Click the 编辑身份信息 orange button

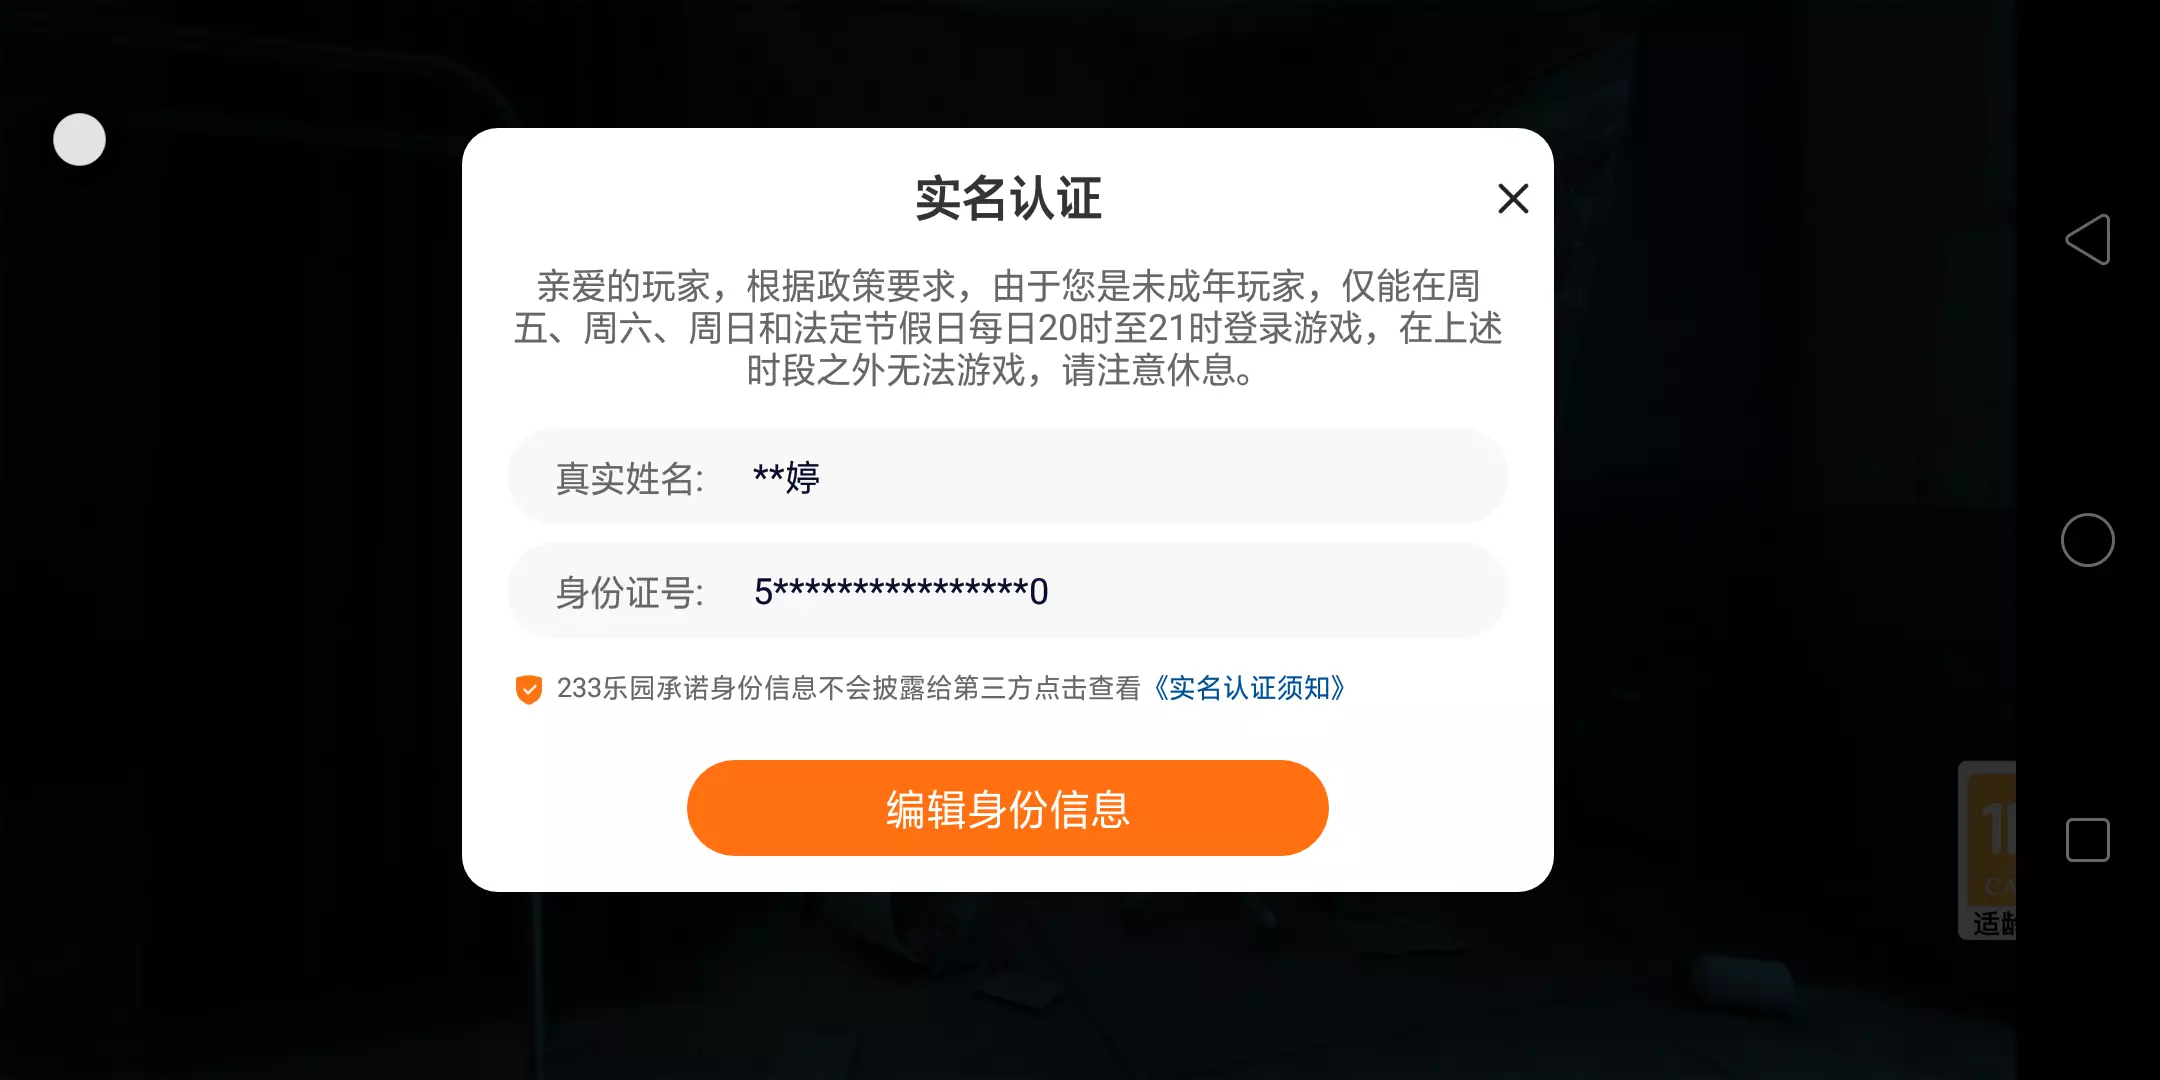tap(1007, 808)
